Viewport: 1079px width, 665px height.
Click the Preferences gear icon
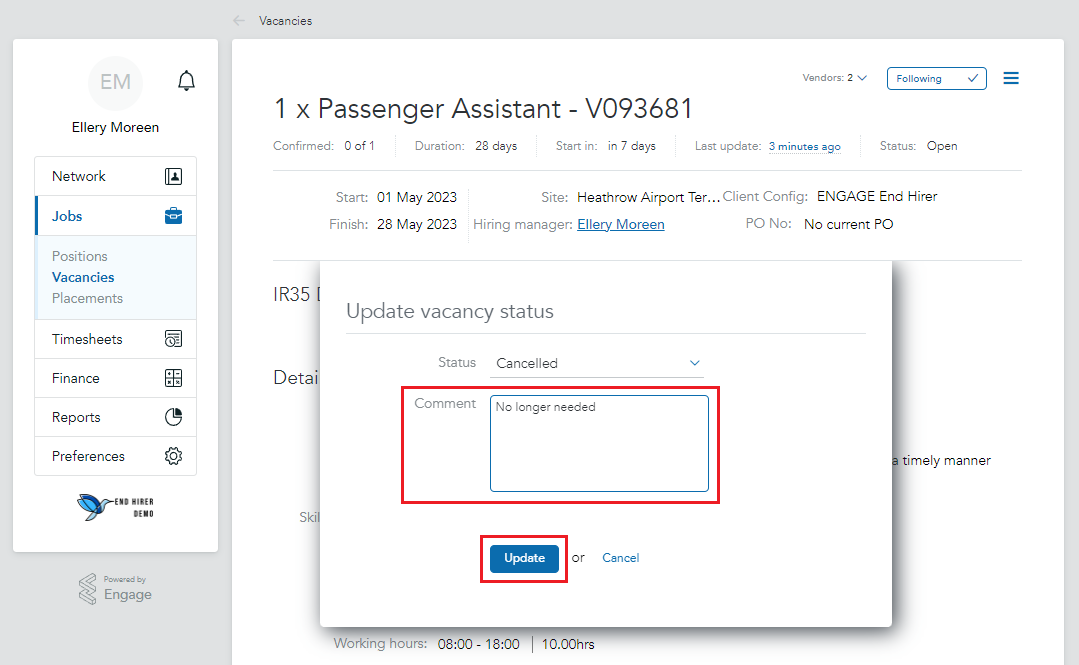173,456
